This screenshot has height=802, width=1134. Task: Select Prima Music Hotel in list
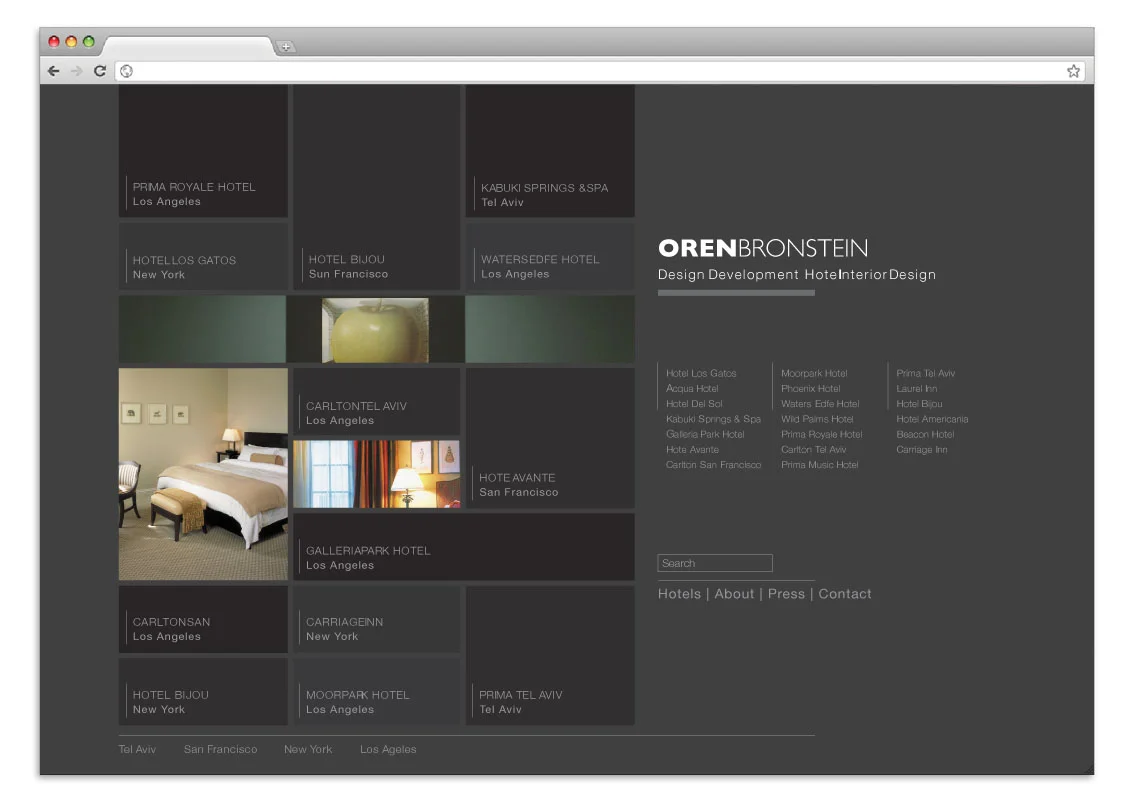point(819,465)
